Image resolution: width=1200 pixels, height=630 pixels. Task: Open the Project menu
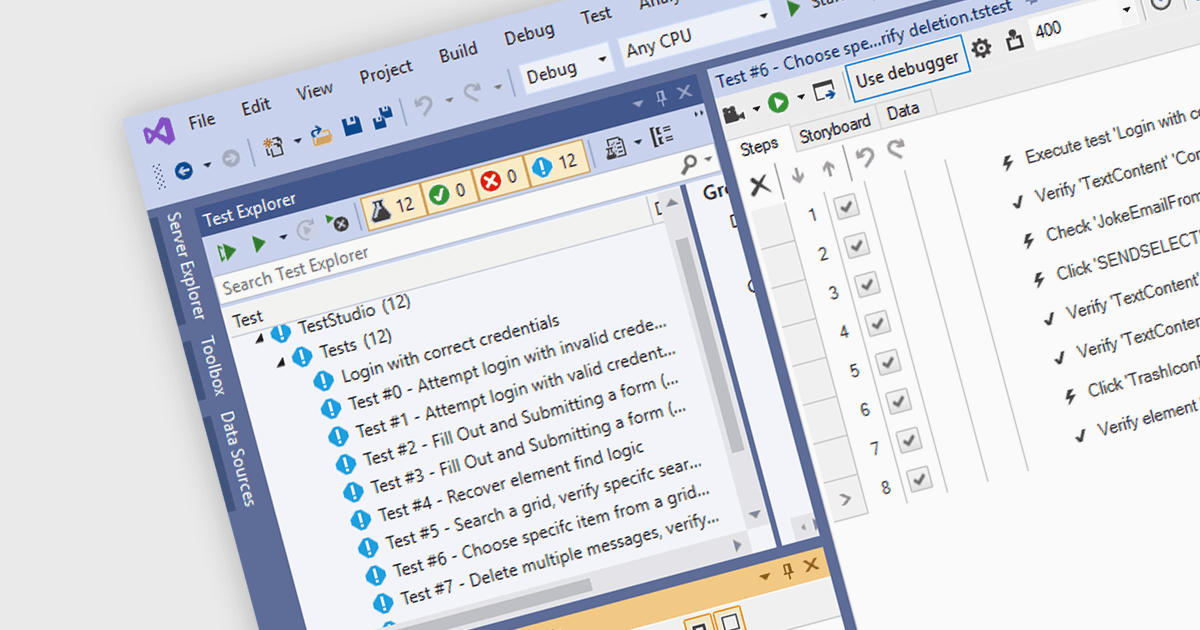coord(385,71)
